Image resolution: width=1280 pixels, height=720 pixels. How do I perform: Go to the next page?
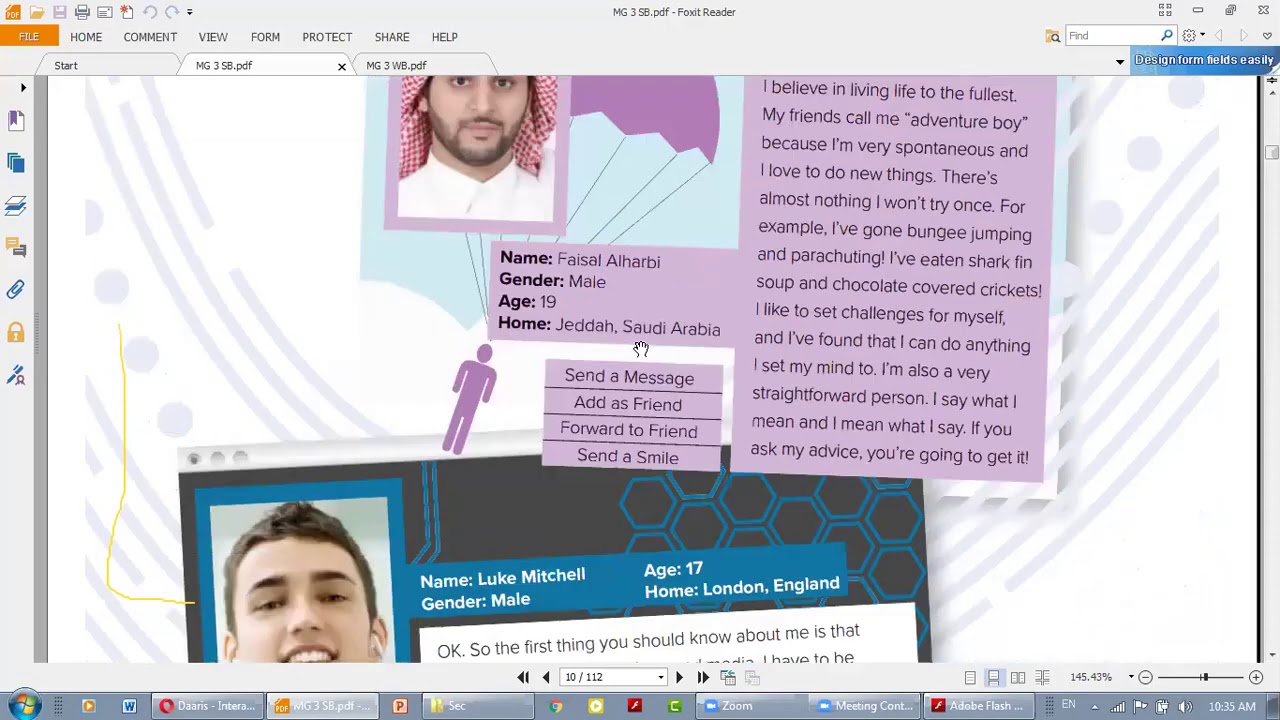(679, 677)
